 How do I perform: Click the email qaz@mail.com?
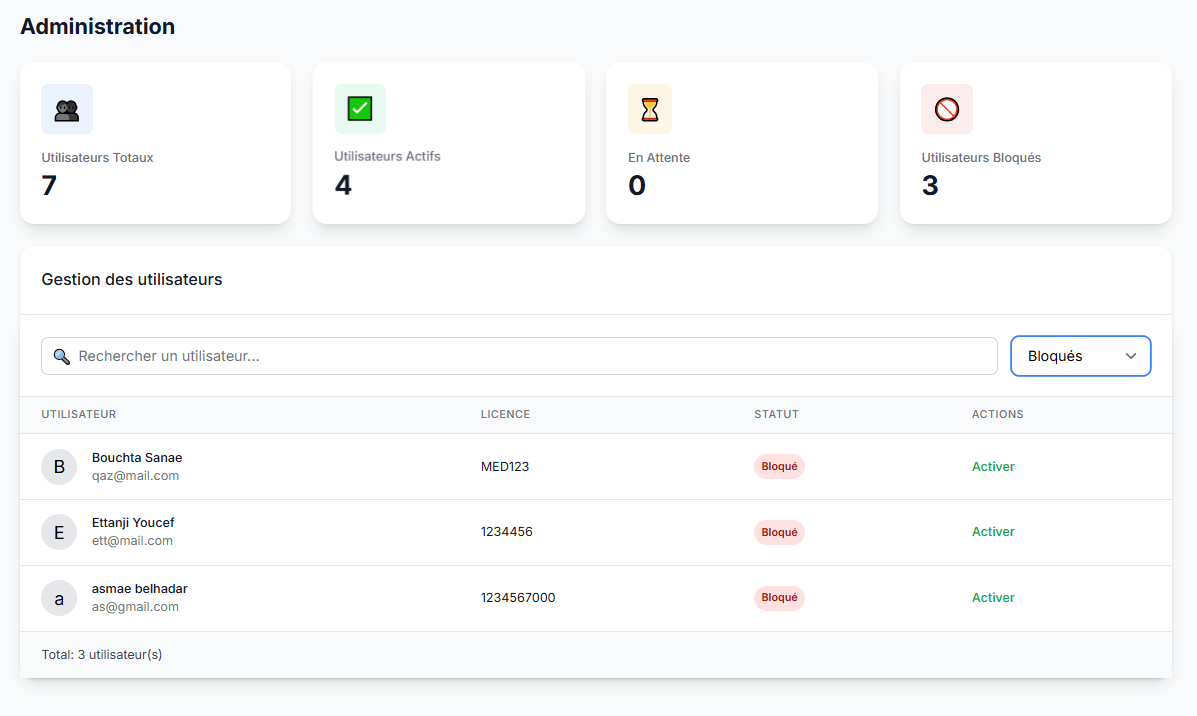135,476
